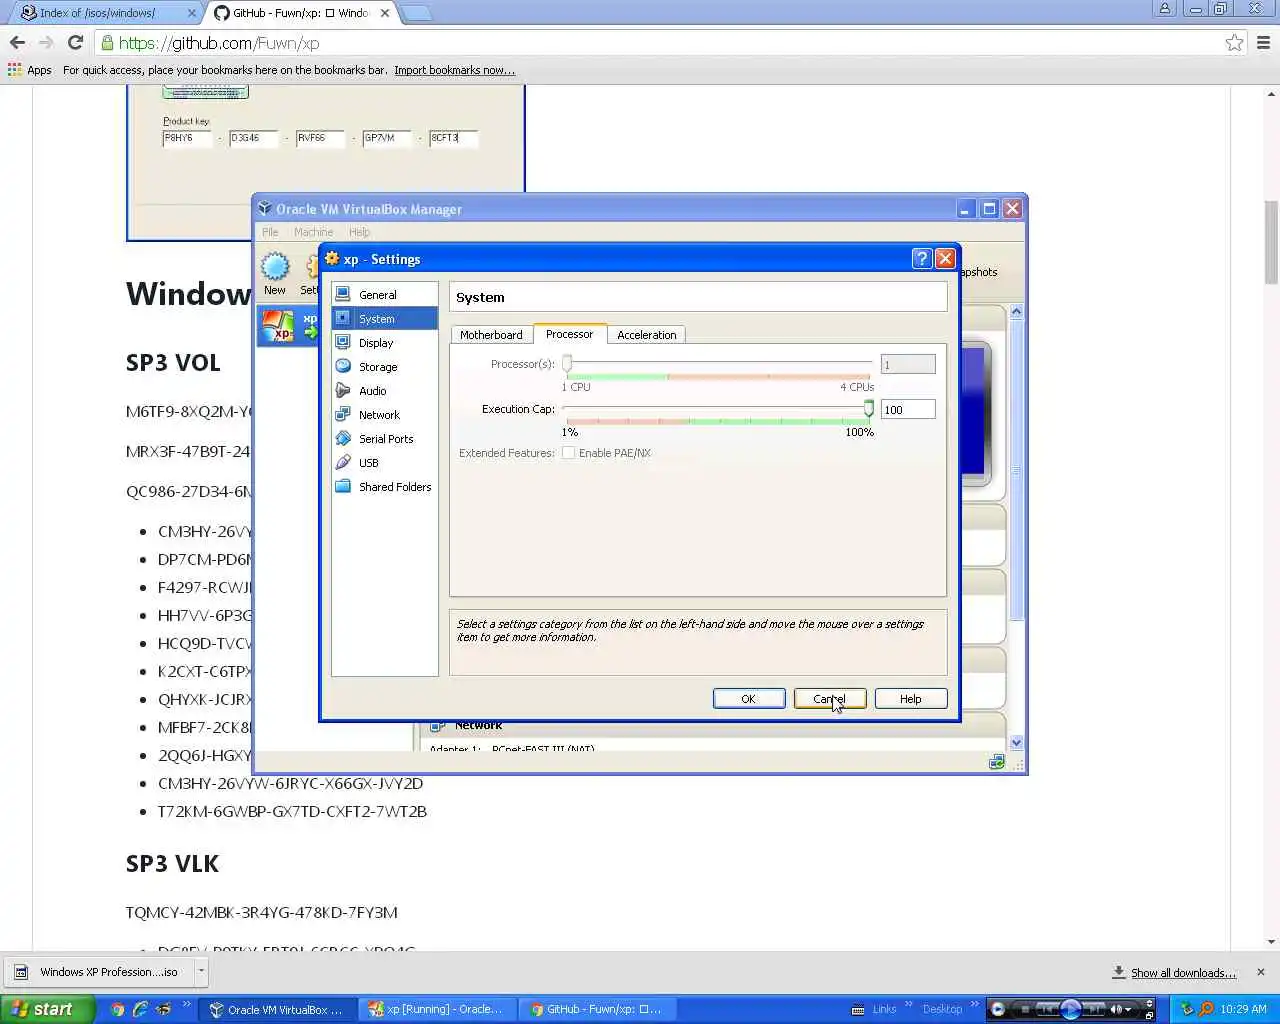Open the dropdown arrow for downloaded iso file
This screenshot has width=1280, height=1024.
(201, 971)
